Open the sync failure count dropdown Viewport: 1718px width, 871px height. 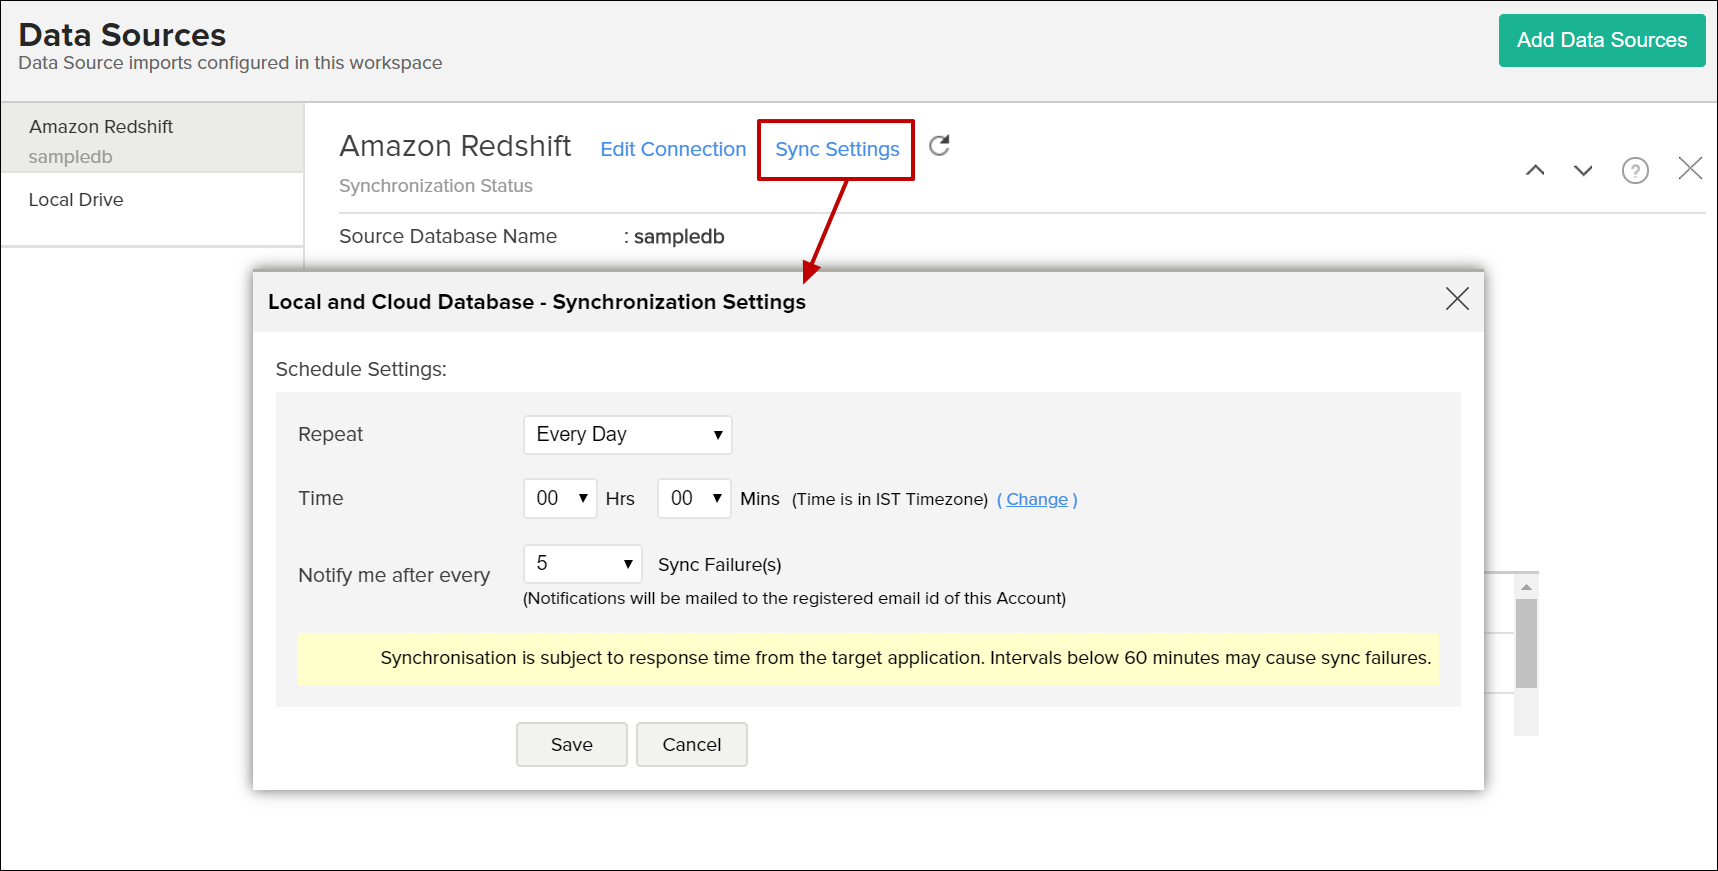tap(582, 564)
